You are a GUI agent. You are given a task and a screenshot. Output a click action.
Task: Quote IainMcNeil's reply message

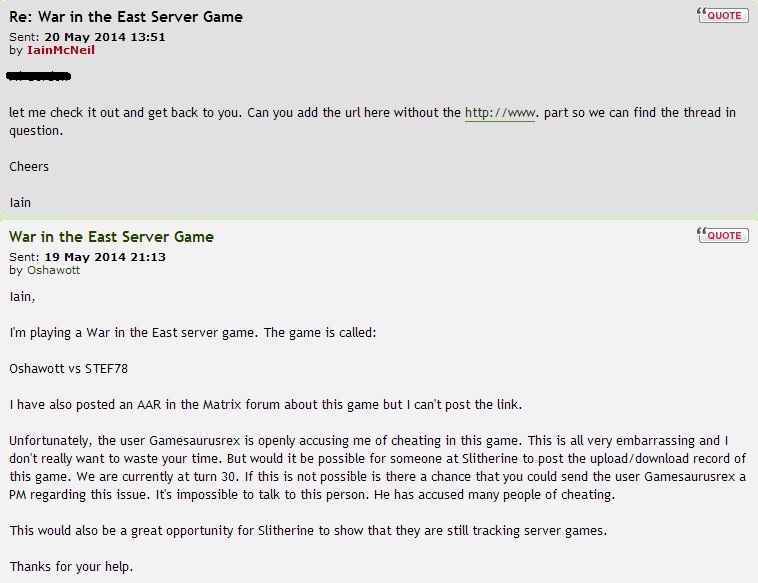(727, 16)
